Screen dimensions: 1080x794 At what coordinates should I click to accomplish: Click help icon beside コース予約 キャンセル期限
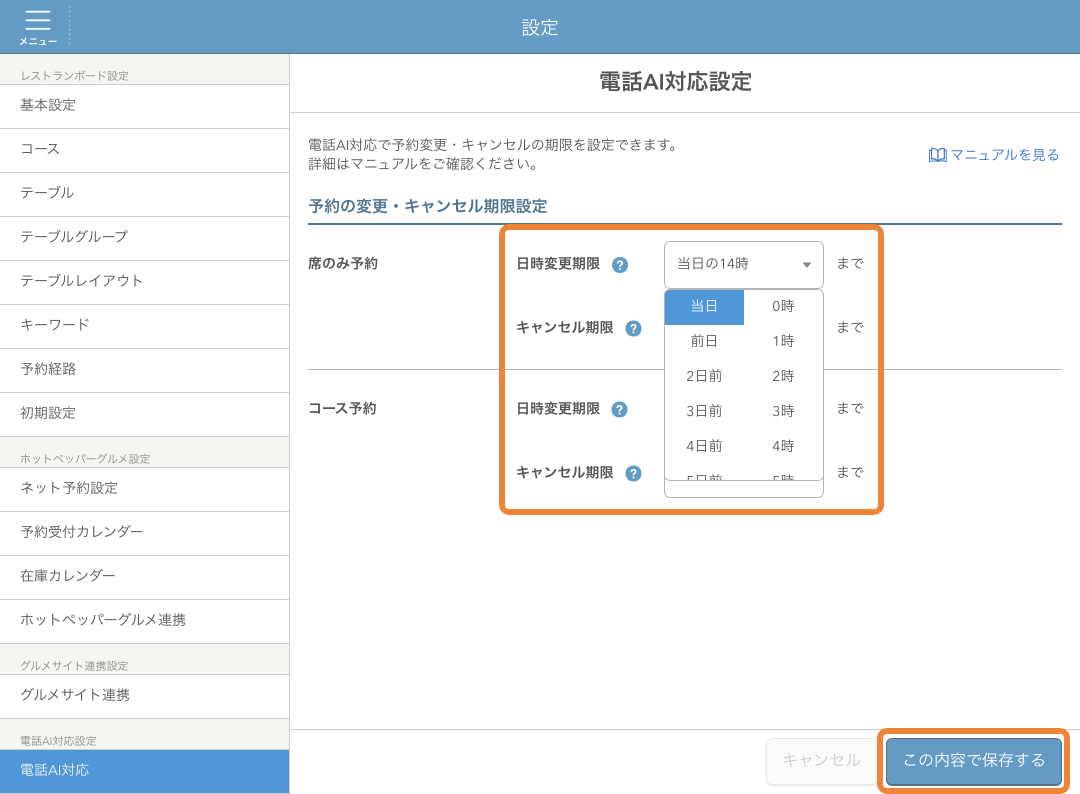(634, 474)
